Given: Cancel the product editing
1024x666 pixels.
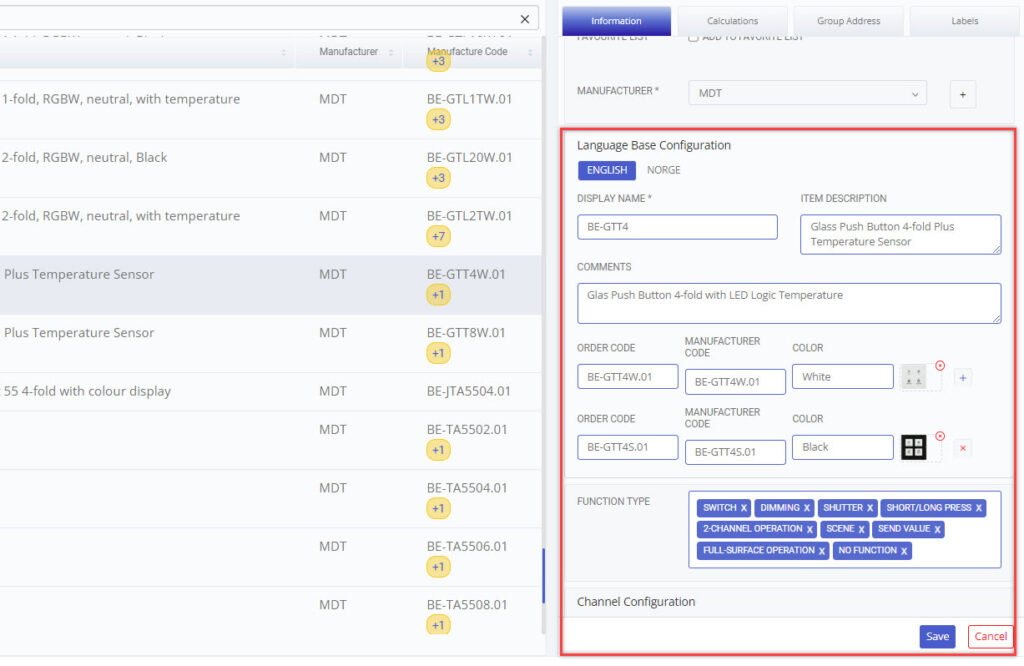Looking at the screenshot, I should point(990,637).
